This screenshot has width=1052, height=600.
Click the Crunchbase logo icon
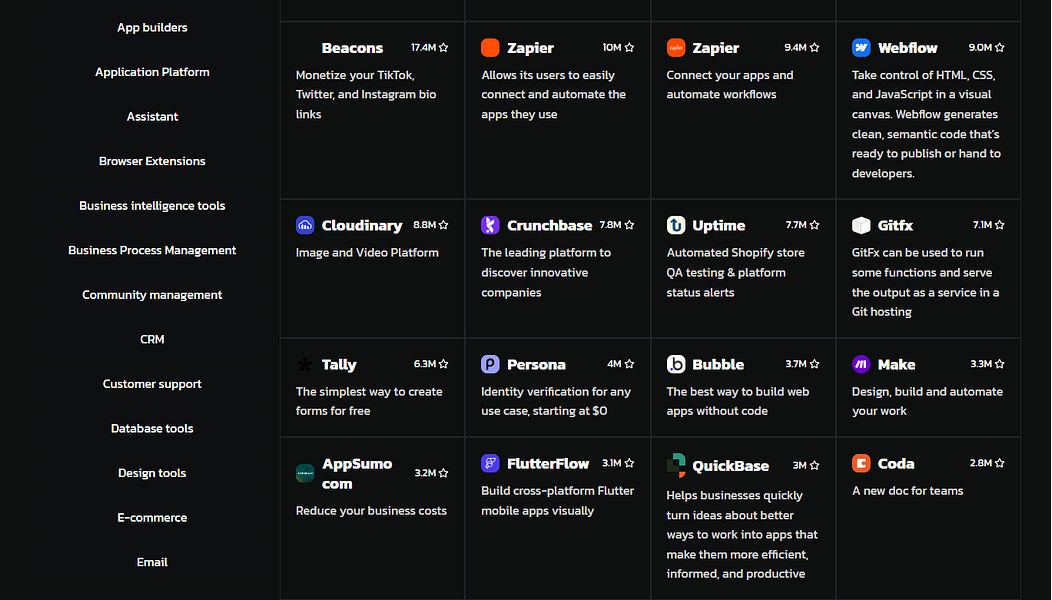[489, 225]
